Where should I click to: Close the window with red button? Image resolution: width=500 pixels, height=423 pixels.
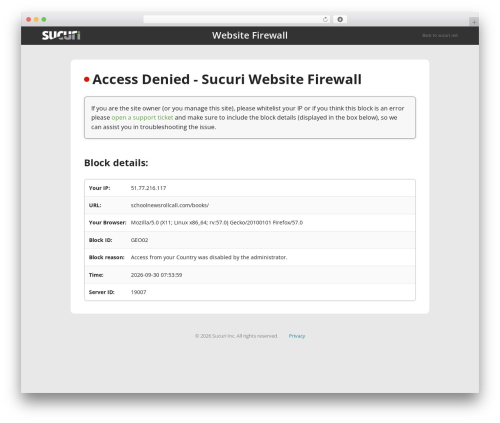coord(29,19)
